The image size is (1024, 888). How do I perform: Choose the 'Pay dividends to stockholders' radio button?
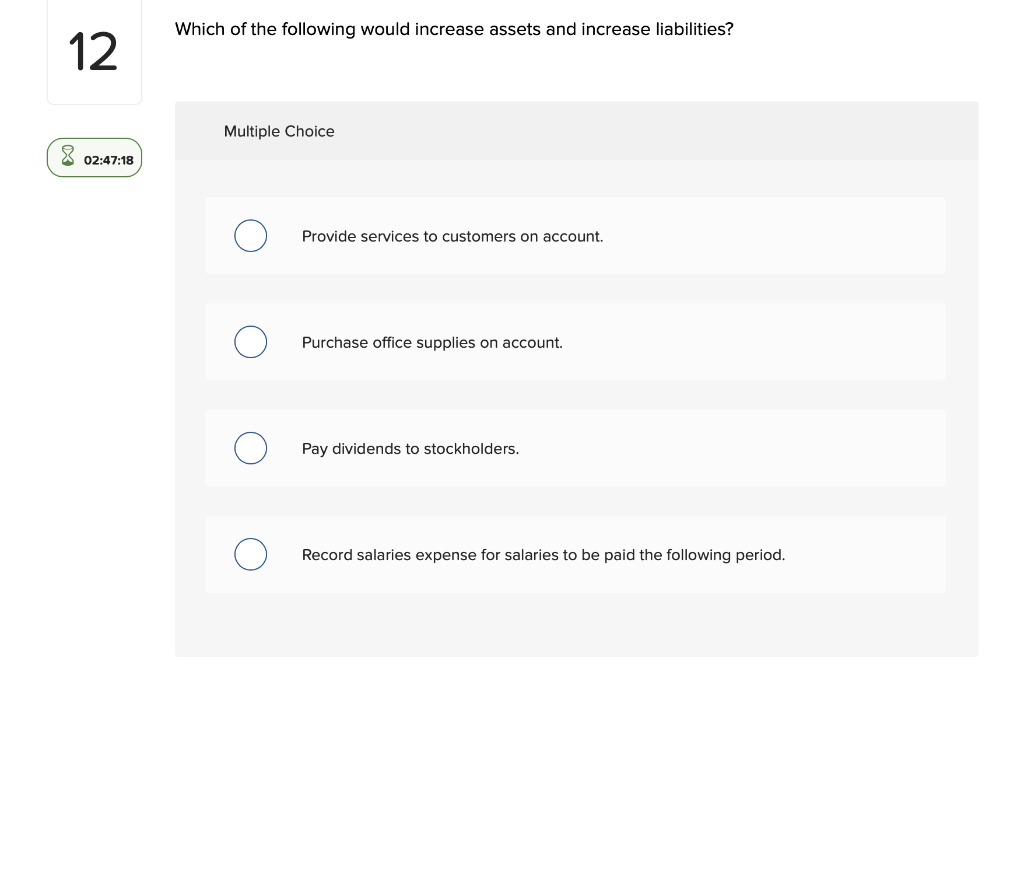[250, 448]
